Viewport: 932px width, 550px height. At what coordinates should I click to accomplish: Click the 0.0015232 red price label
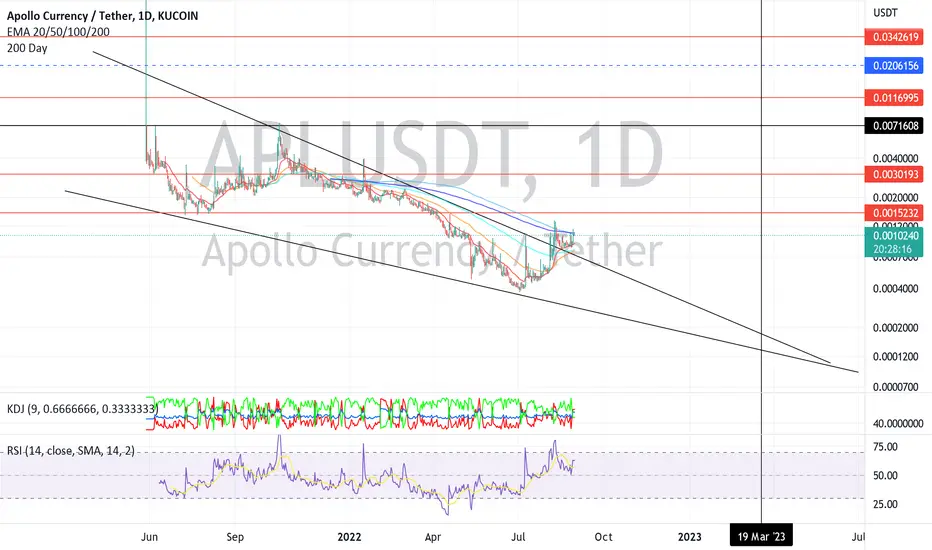point(895,213)
